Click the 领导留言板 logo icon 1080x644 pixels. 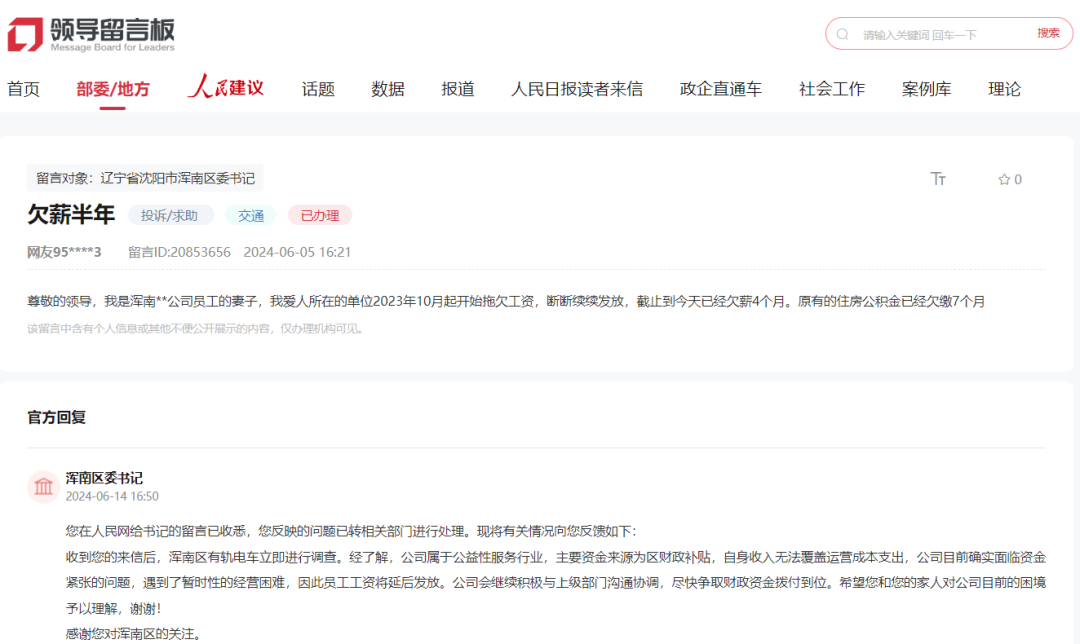pyautogui.click(x=25, y=34)
